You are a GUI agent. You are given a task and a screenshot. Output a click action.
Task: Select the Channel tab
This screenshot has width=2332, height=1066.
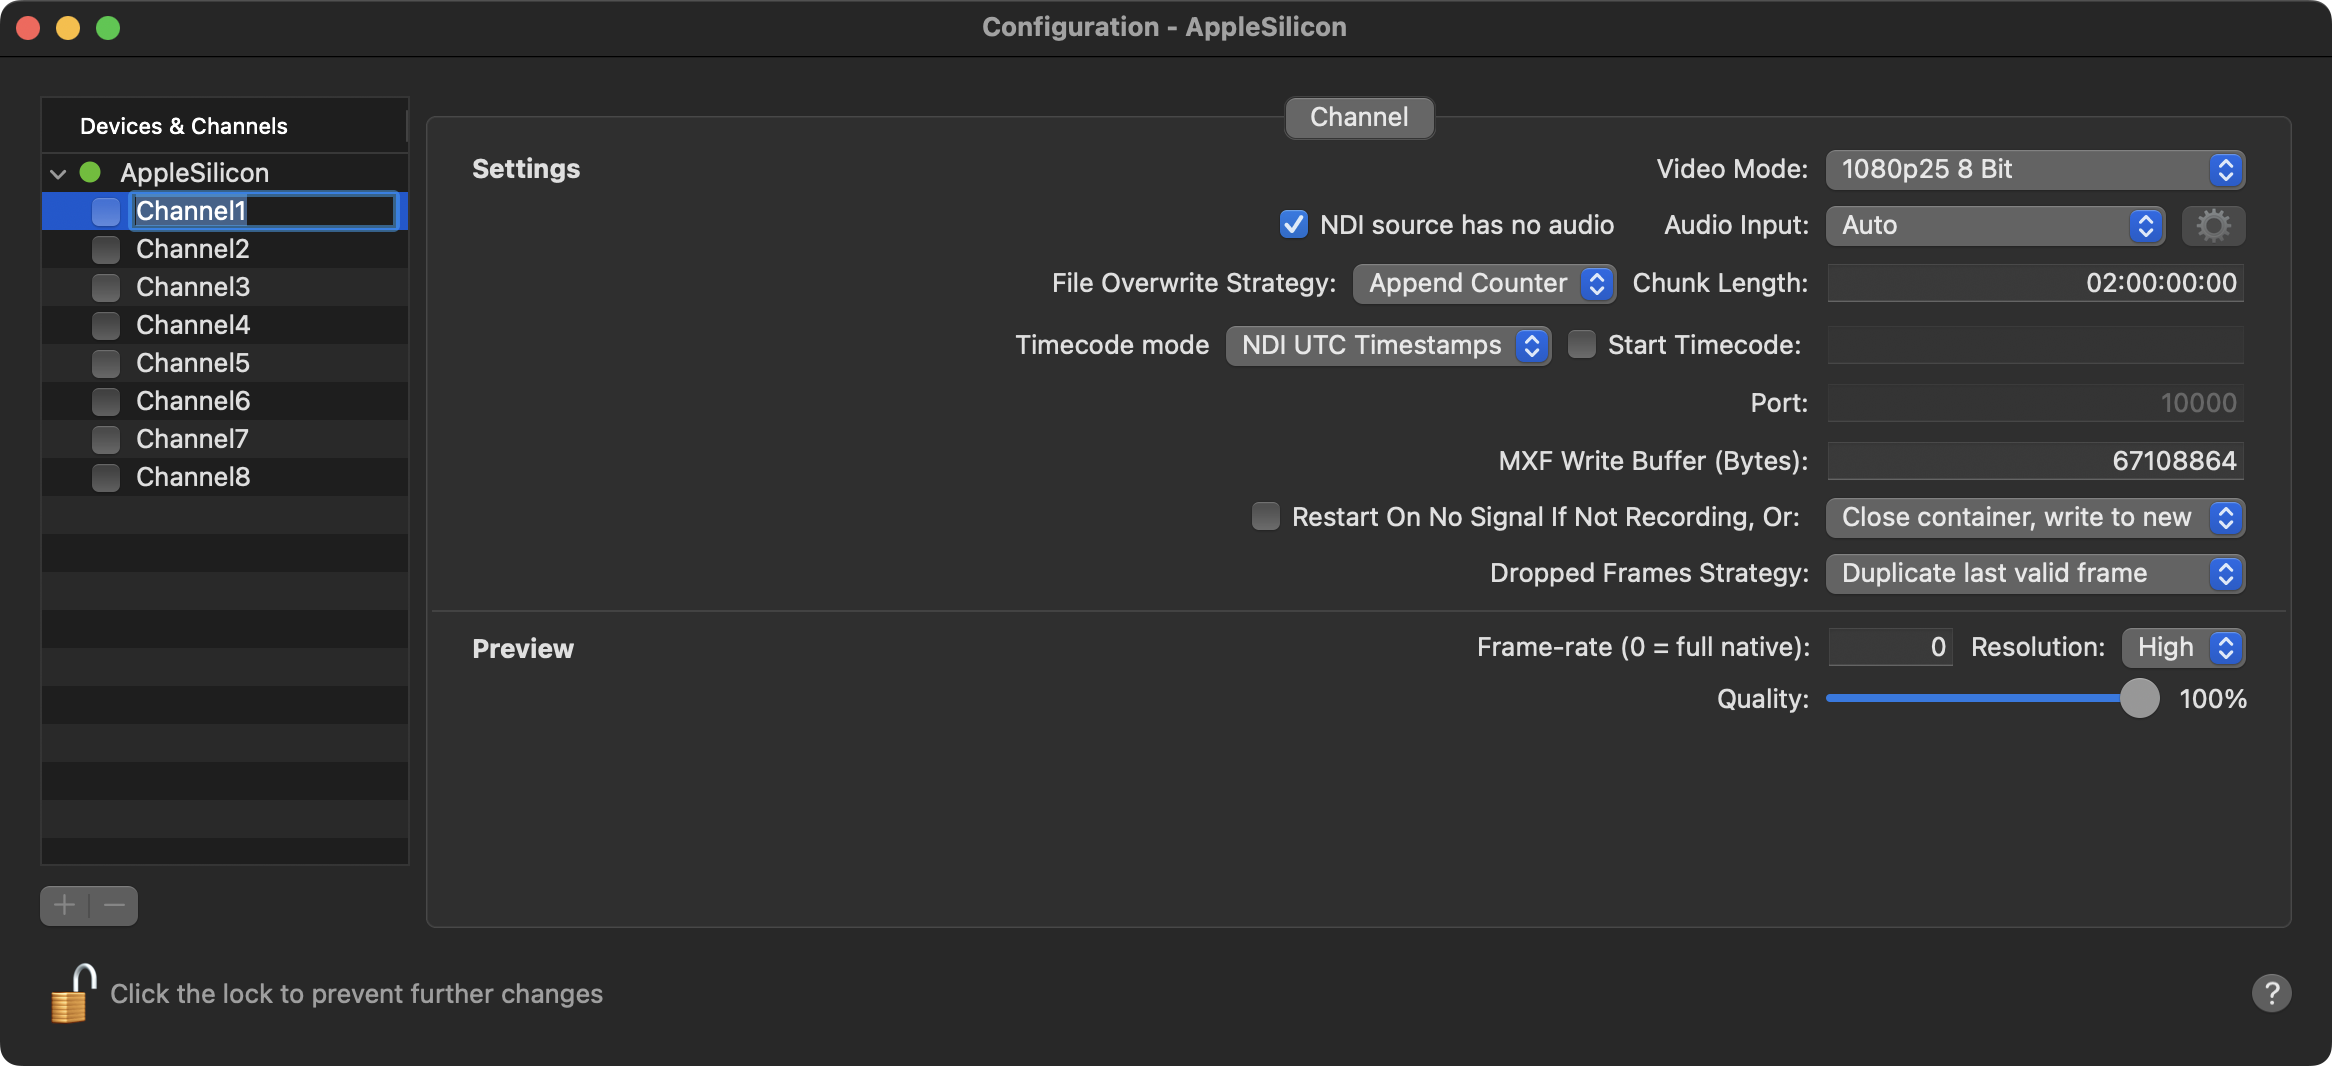click(1359, 117)
